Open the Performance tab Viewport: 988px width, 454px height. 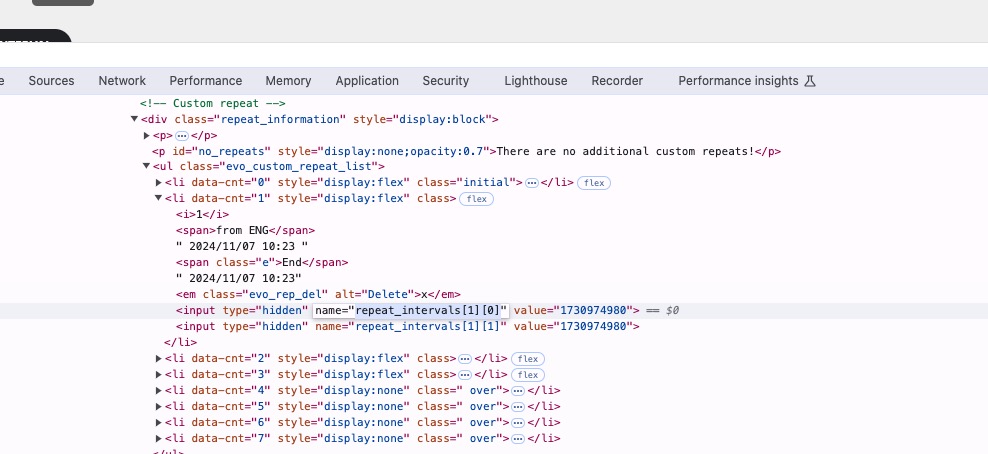[205, 81]
